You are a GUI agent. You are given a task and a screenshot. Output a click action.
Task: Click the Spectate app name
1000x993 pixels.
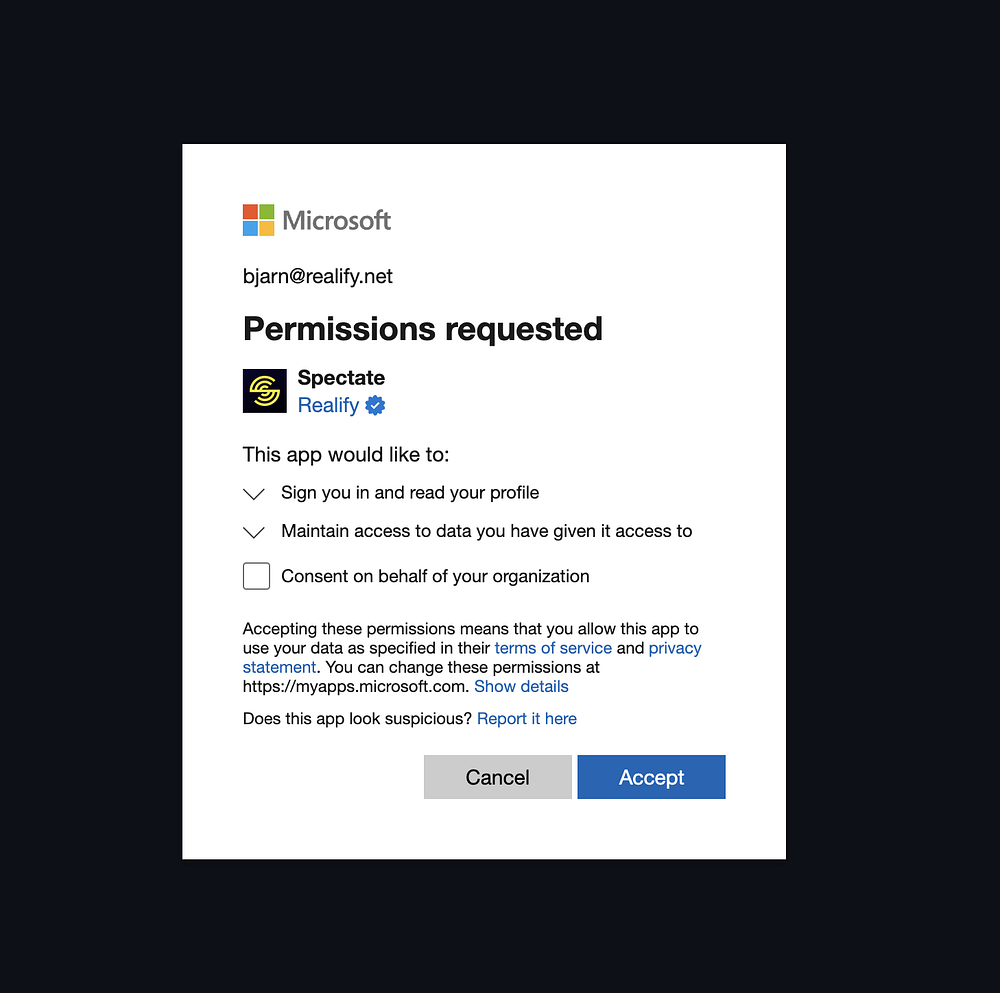341,377
